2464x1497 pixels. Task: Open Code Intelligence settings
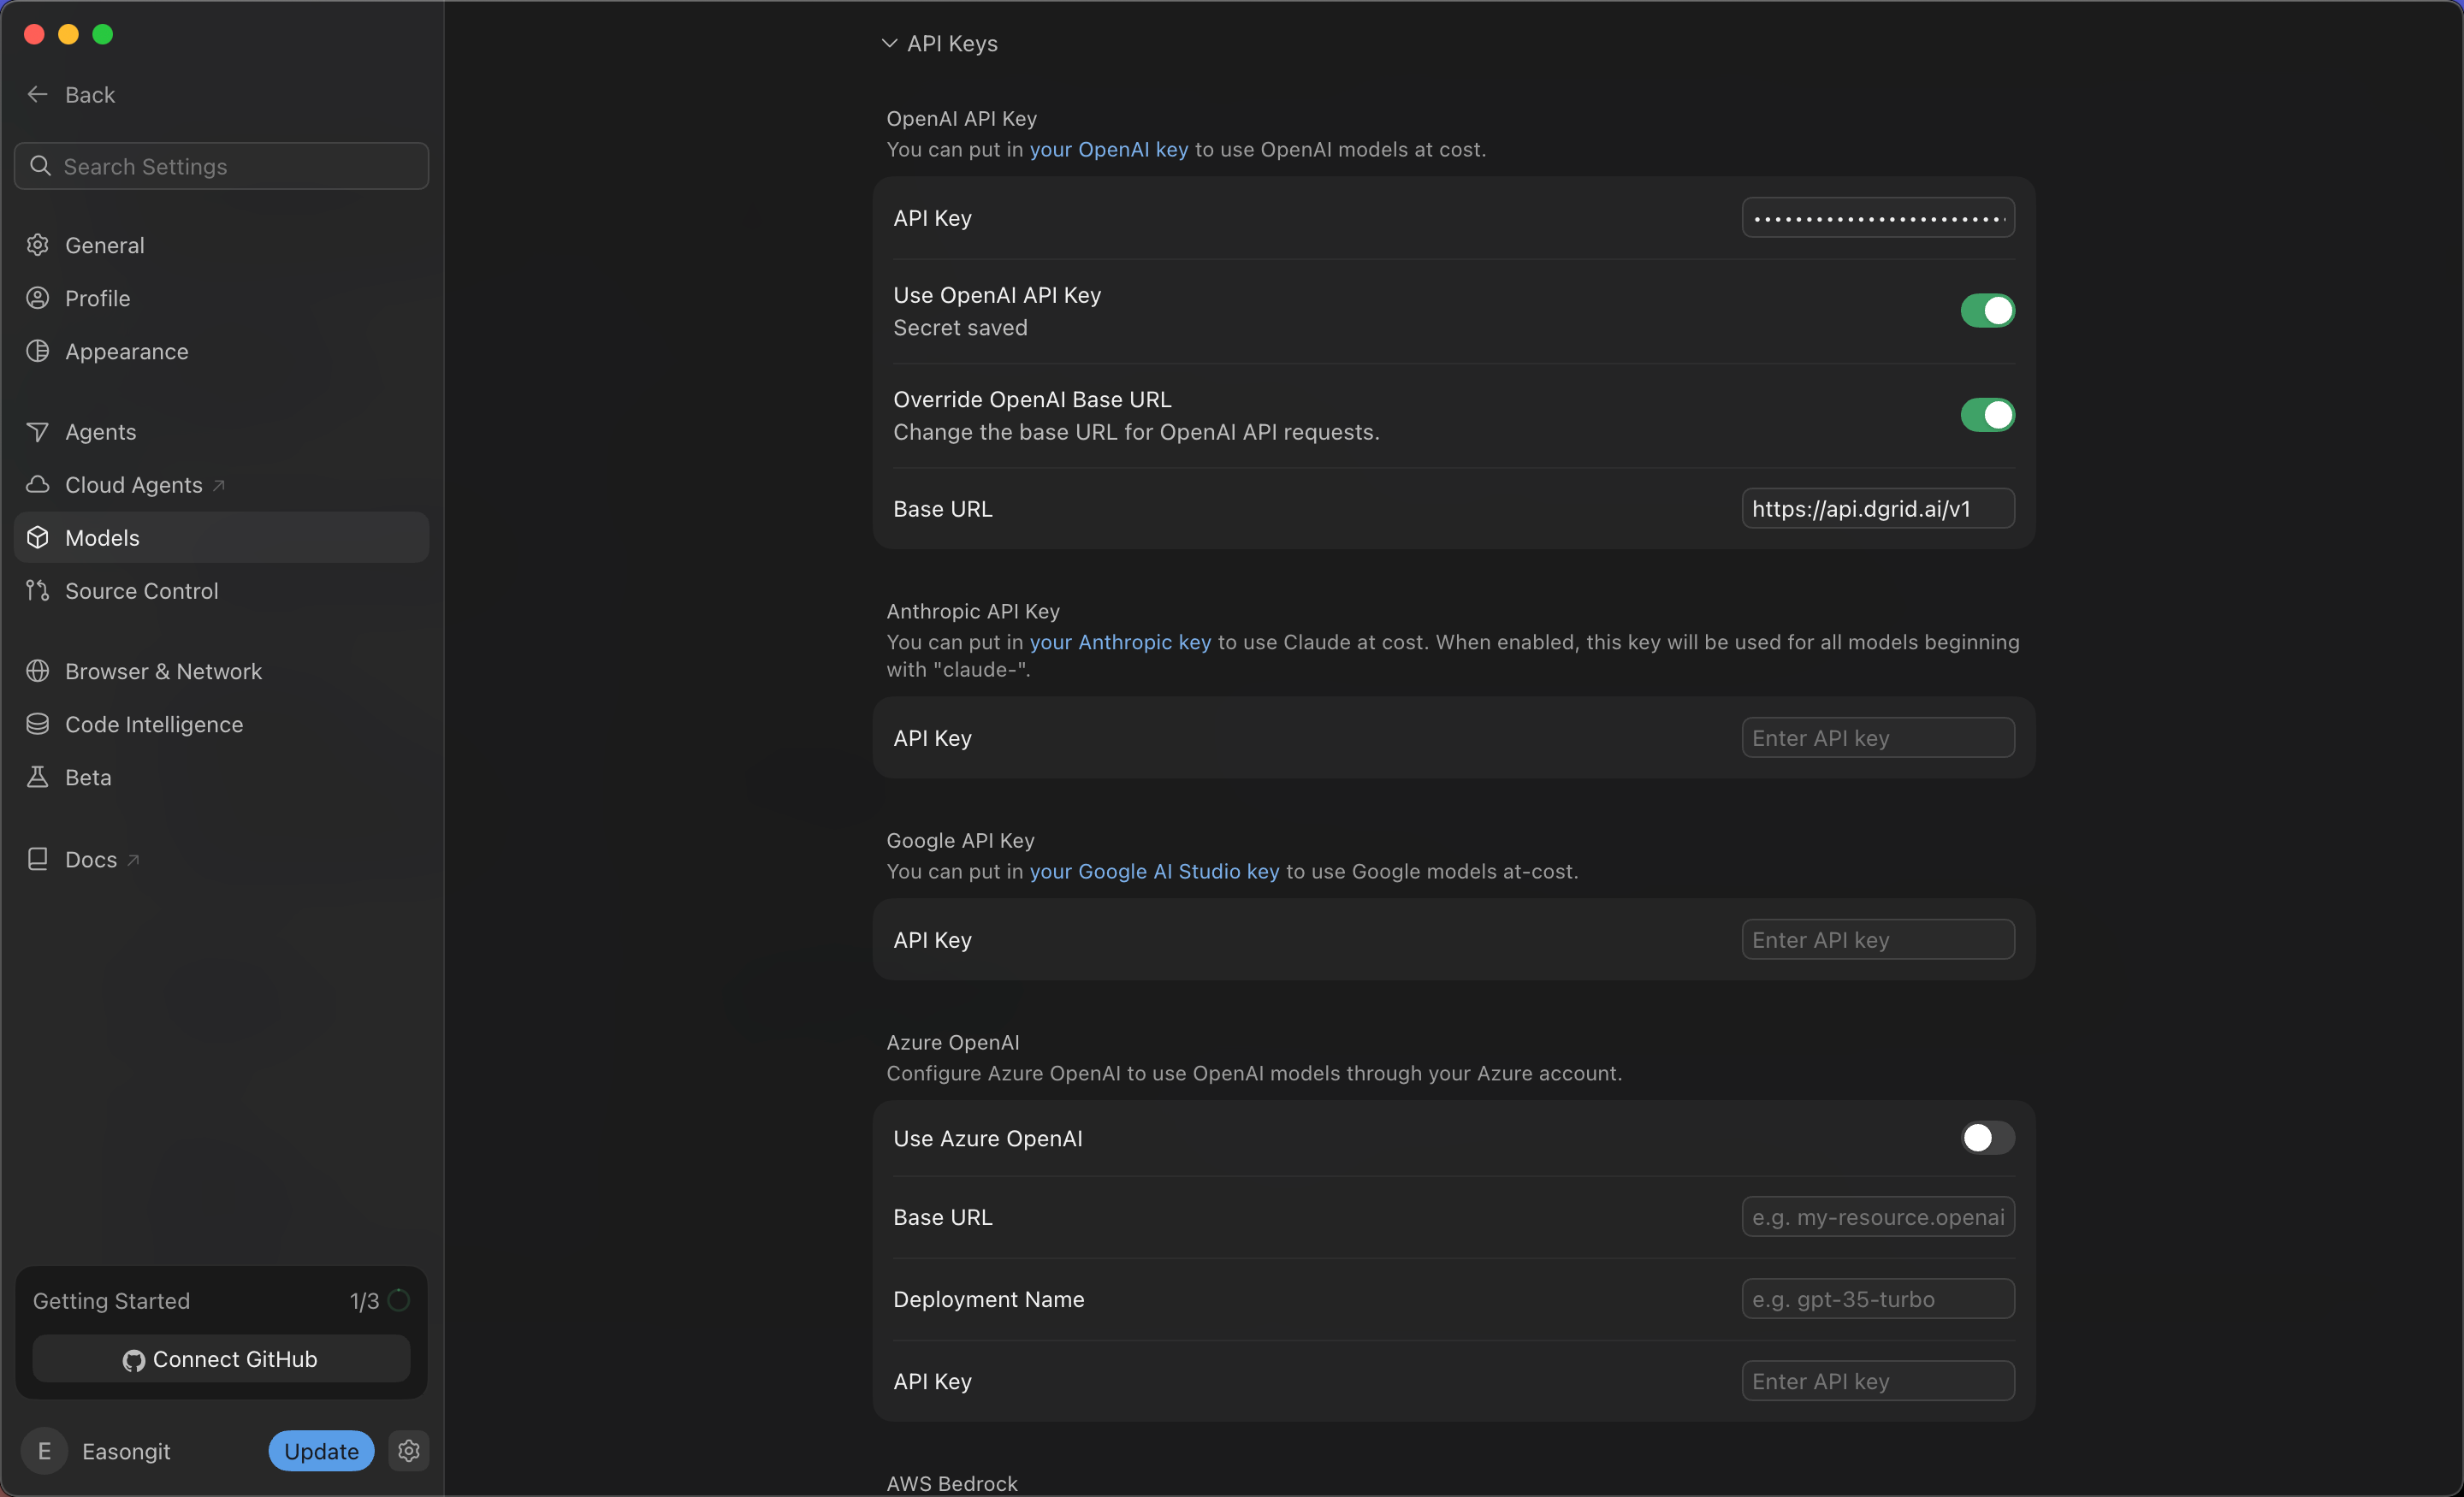[221, 724]
